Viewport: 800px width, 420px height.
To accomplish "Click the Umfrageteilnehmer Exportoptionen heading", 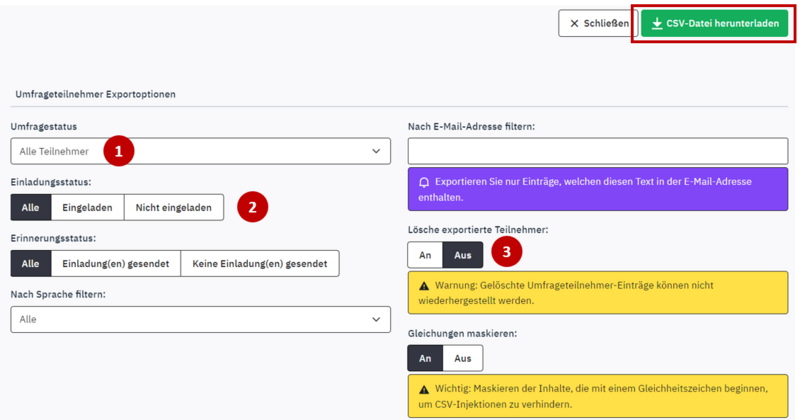I will point(95,94).
